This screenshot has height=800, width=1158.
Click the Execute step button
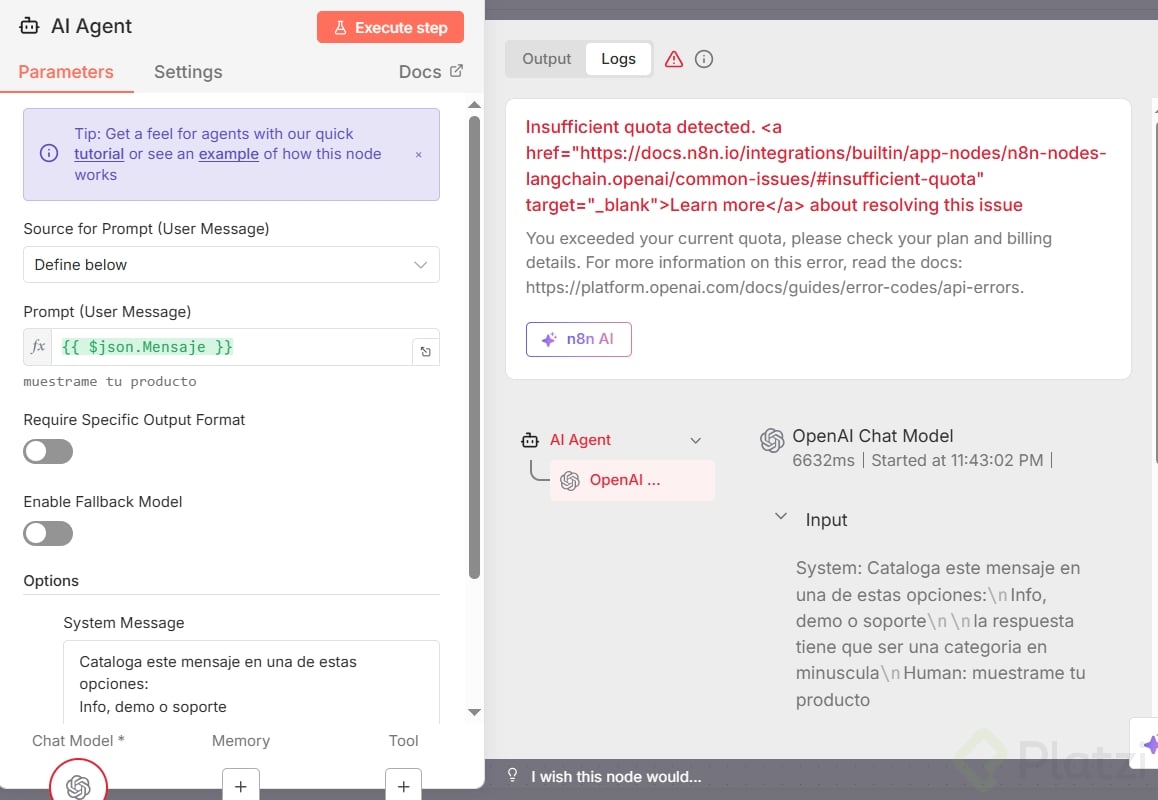pyautogui.click(x=390, y=27)
